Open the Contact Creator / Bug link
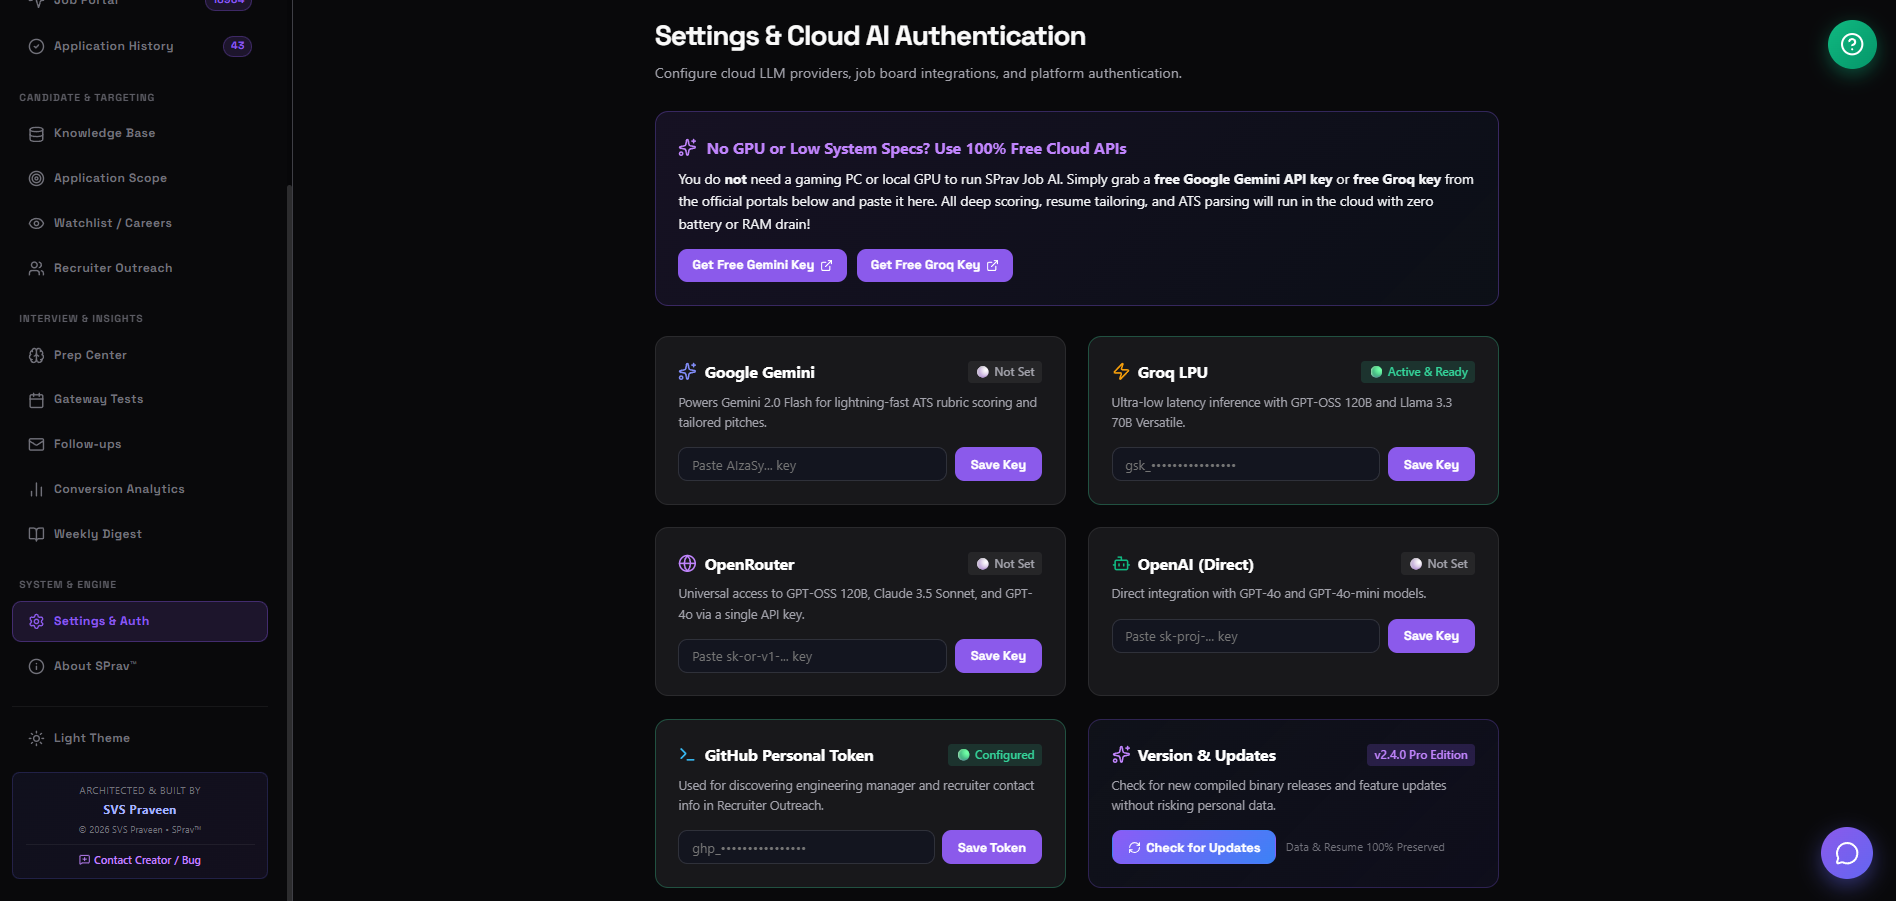Image resolution: width=1896 pixels, height=901 pixels. [x=140, y=860]
